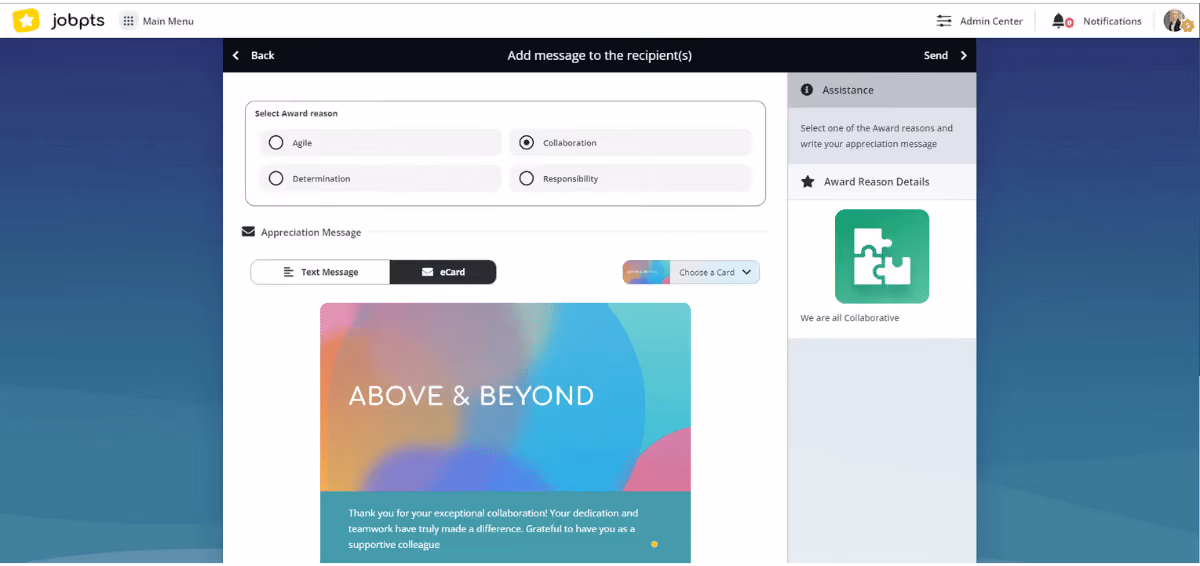Open the Admin Center link
Screen dimensions: 1200x566
(x=991, y=21)
